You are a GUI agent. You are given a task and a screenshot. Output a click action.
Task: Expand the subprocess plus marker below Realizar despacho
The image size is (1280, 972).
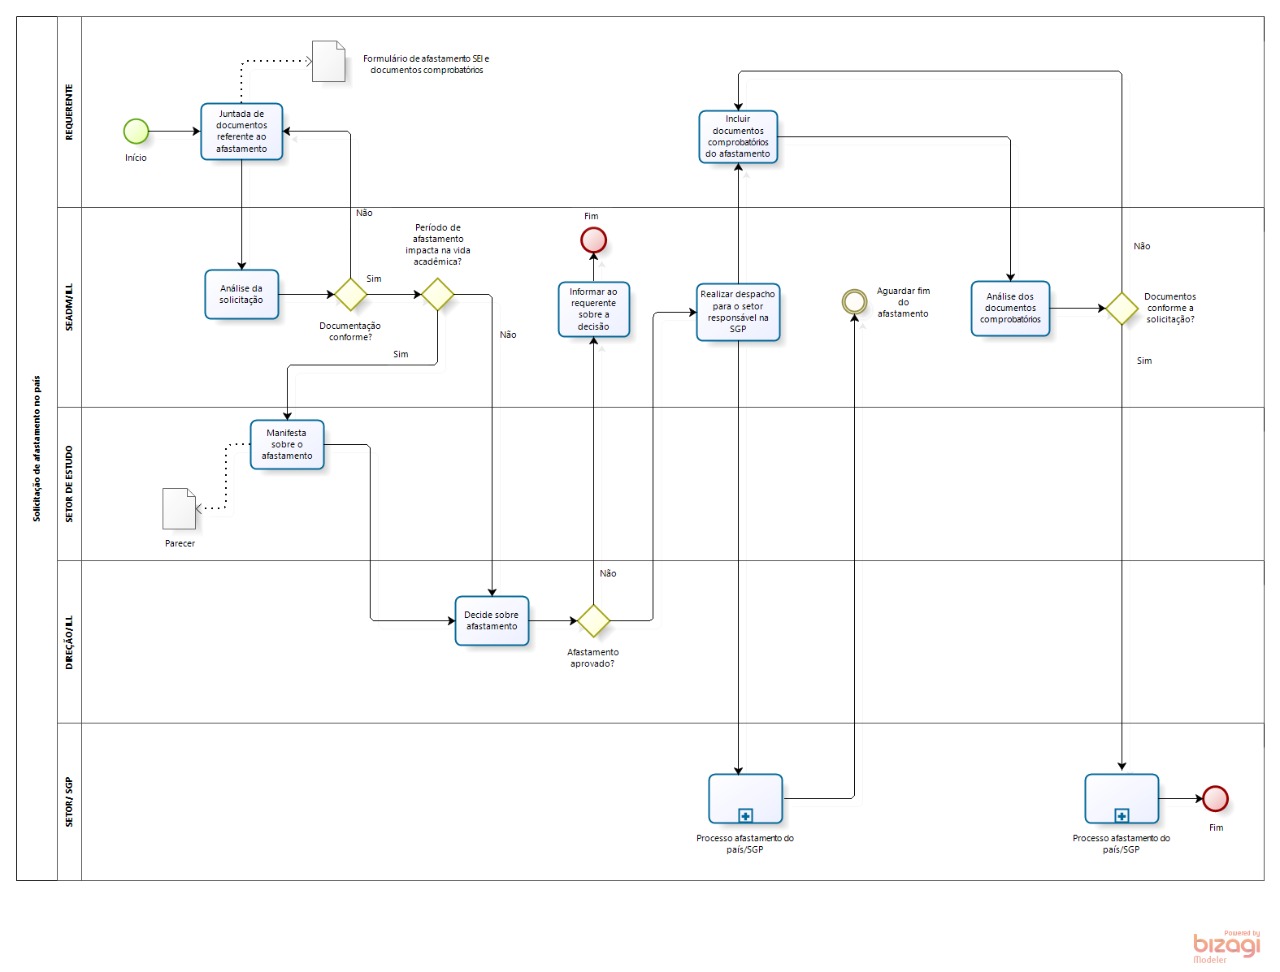pos(745,816)
